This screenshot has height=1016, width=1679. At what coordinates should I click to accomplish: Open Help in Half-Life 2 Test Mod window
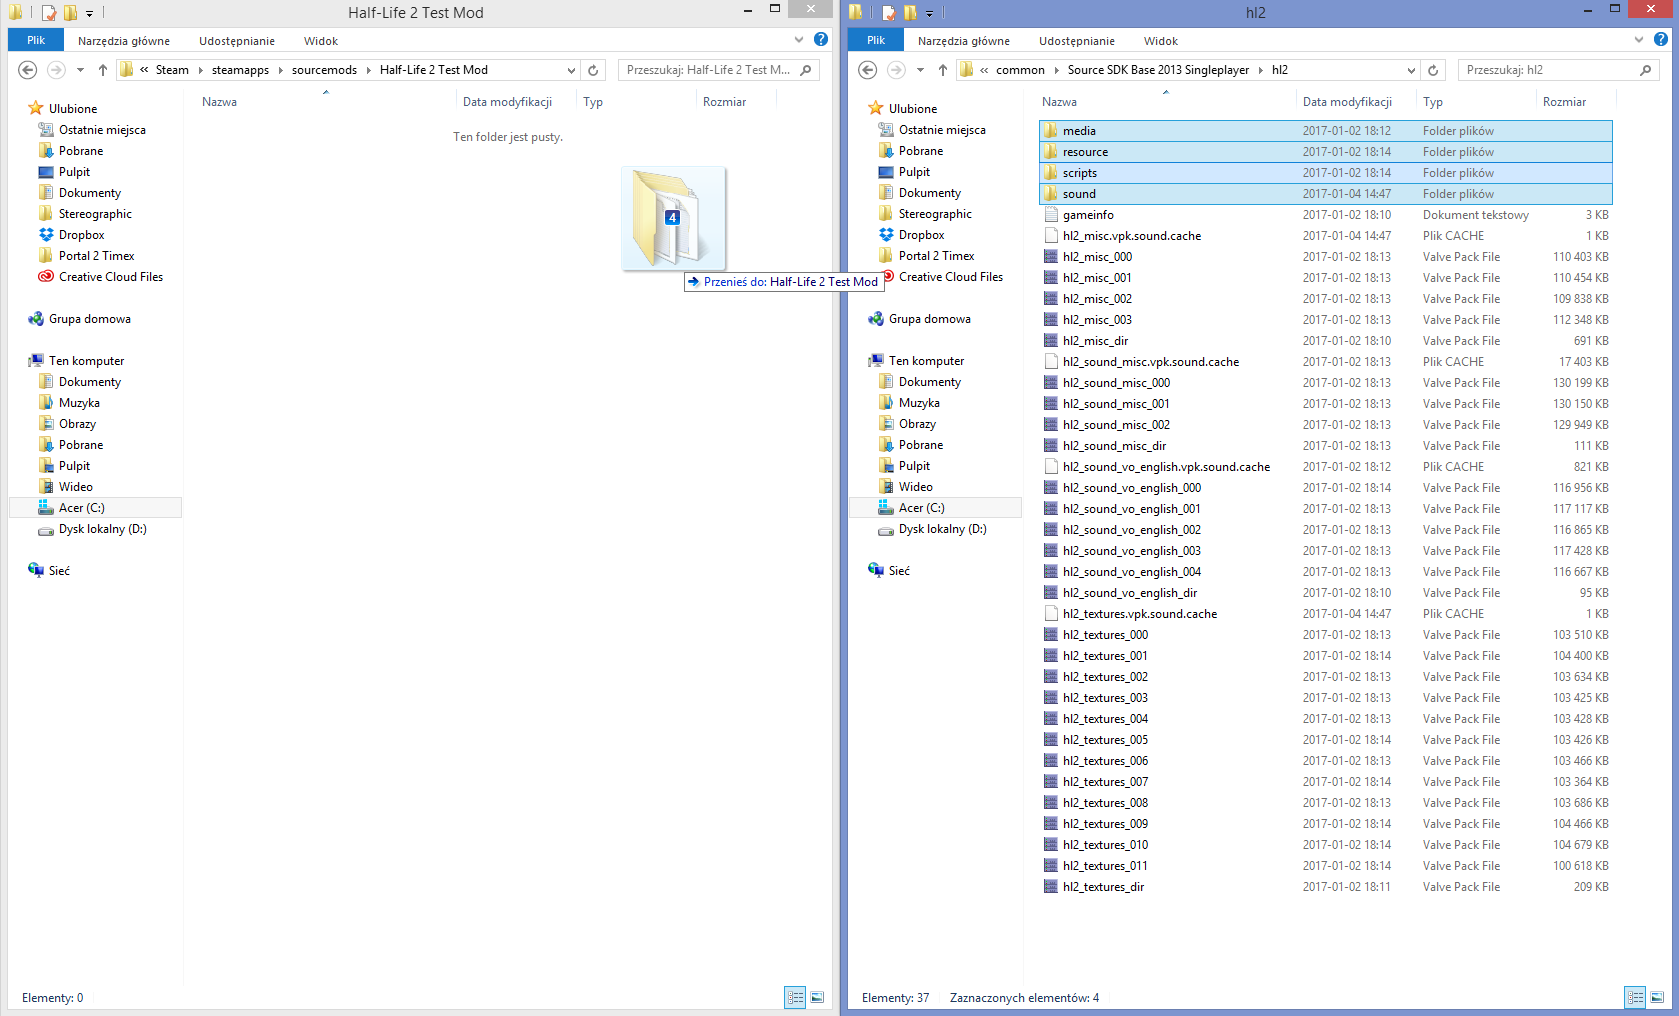(821, 40)
